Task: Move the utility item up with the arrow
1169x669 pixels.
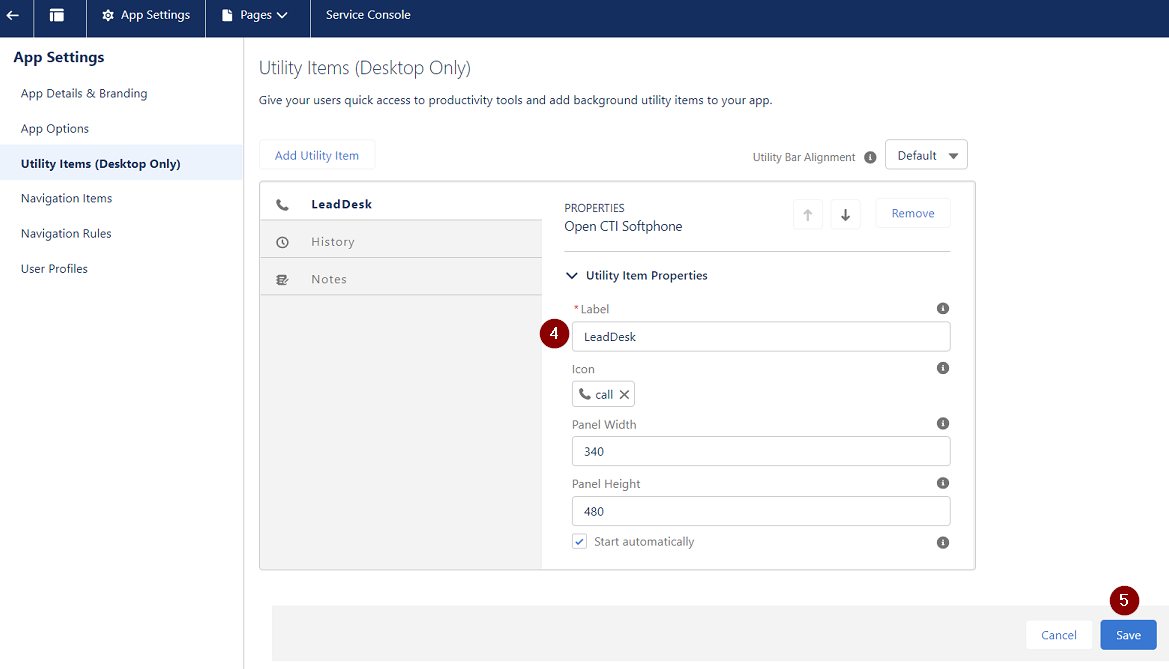Action: click(807, 215)
